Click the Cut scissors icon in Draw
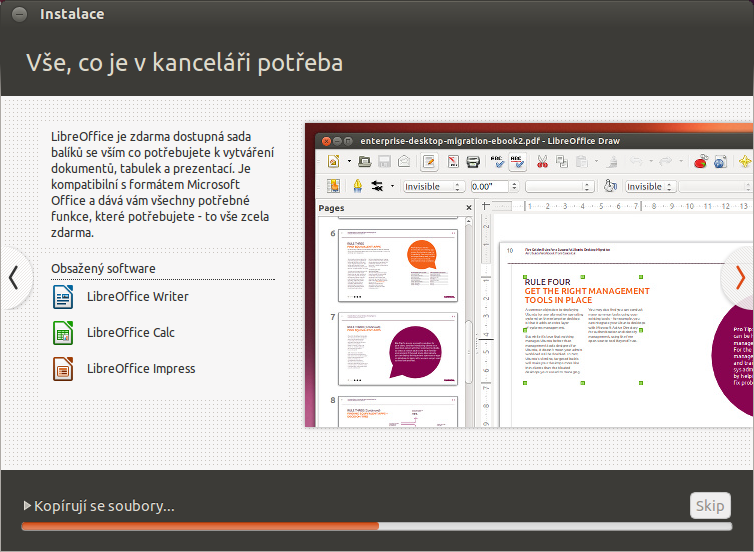 tap(542, 162)
